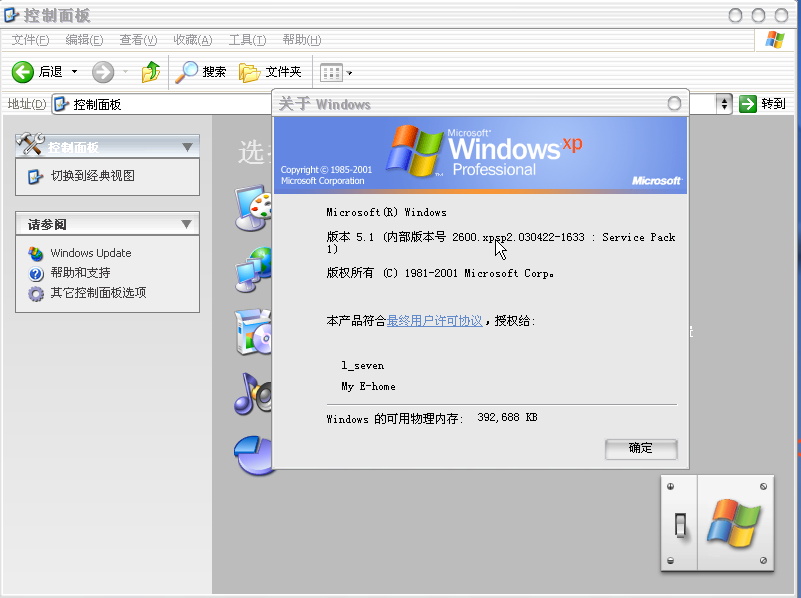Collapse the 控制面板 side panel
Viewport: 801px width, 598px height.
(x=187, y=148)
